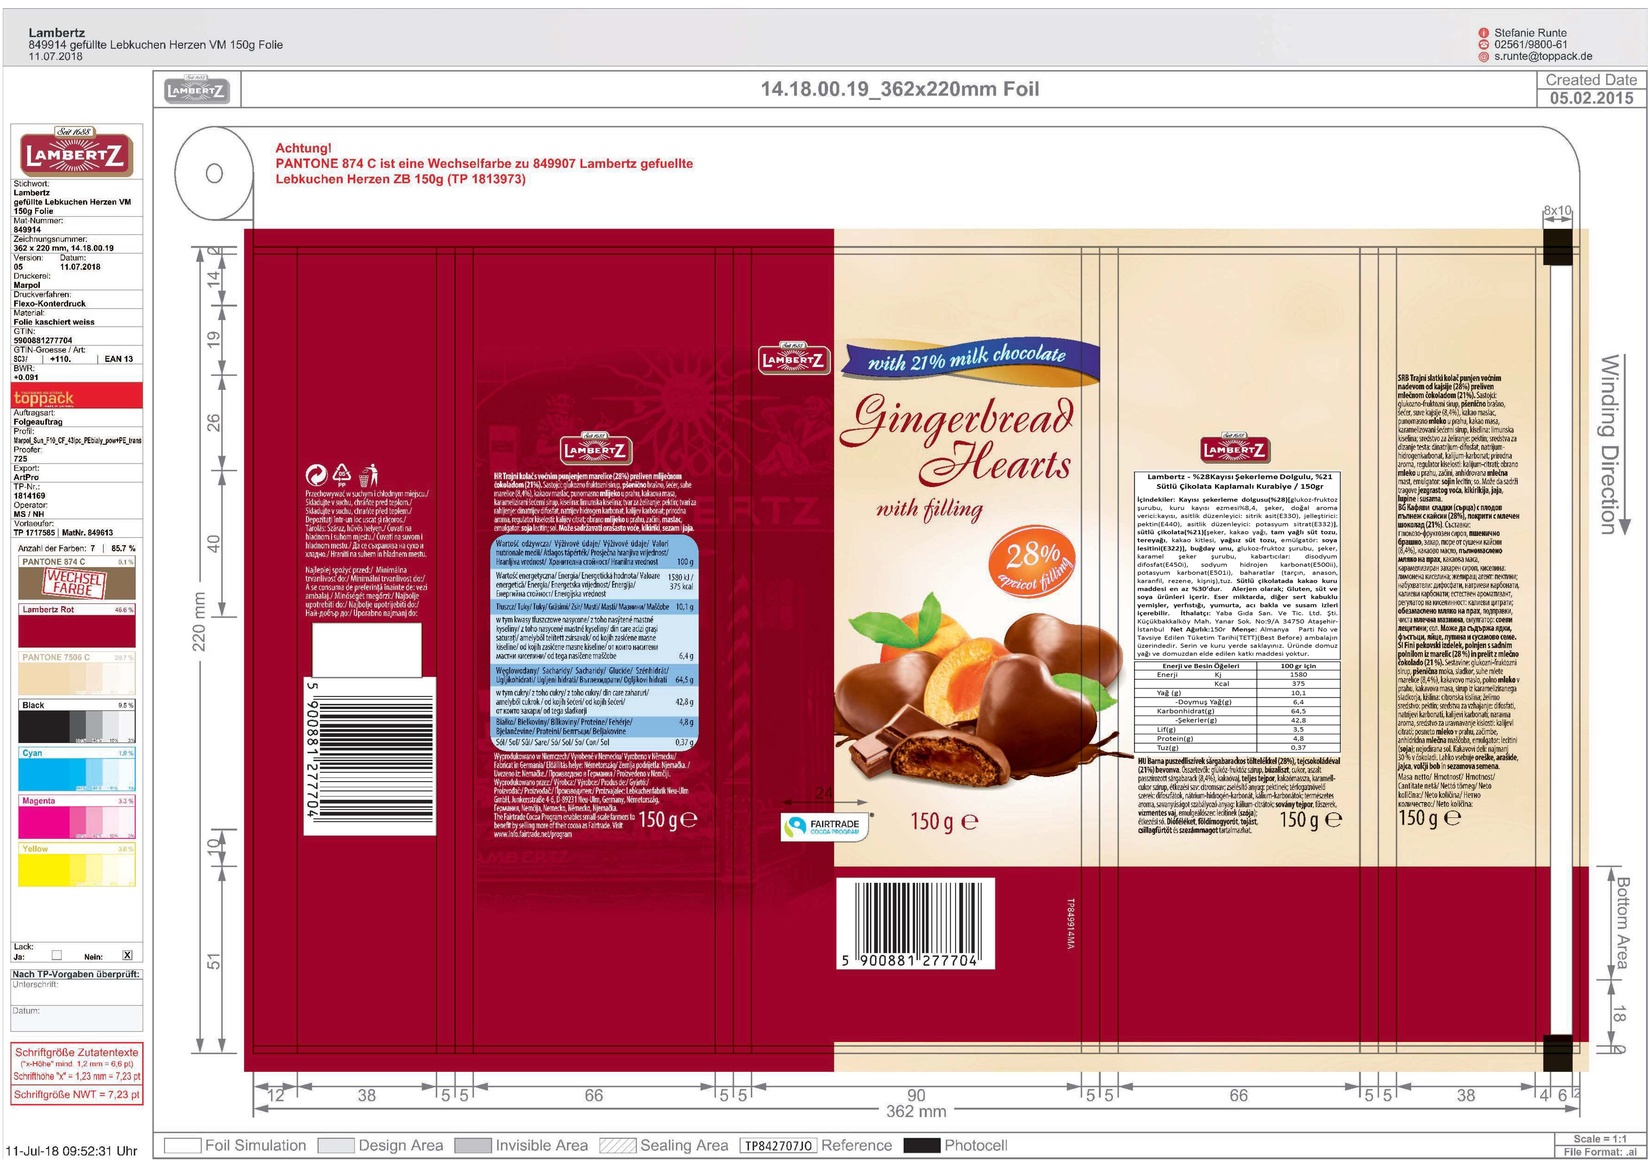Image resolution: width=1650 pixels, height=1167 pixels.
Task: Click the 28% apricot filling badge
Action: point(1033,565)
